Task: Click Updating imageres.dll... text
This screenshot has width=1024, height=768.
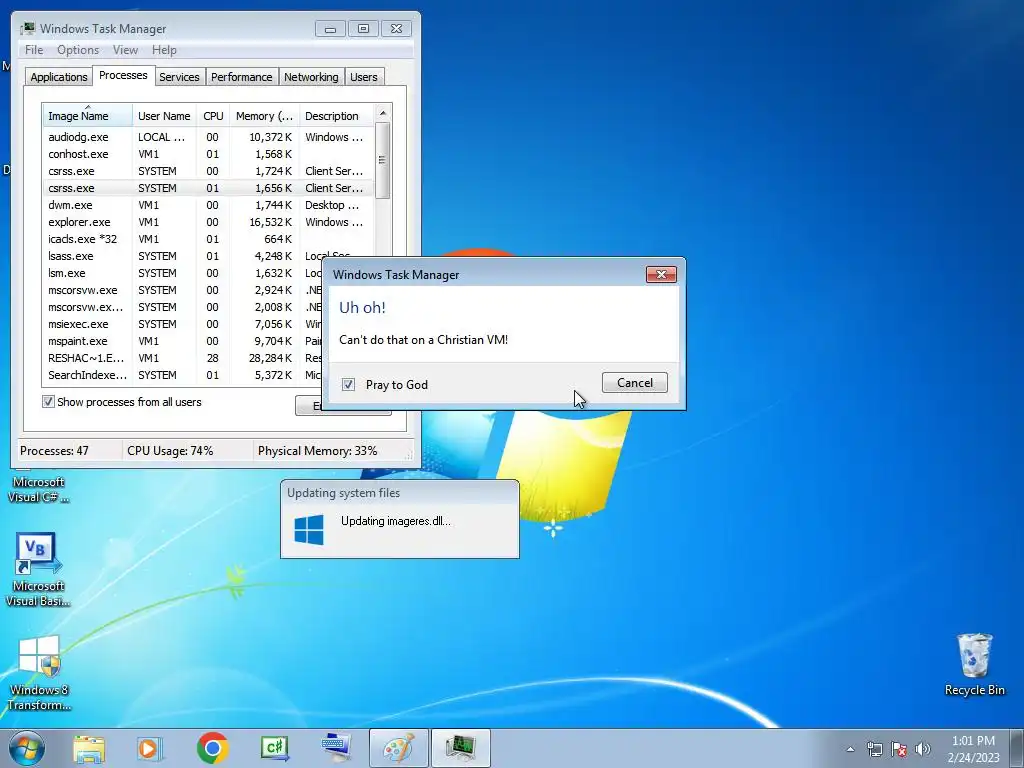Action: point(396,521)
